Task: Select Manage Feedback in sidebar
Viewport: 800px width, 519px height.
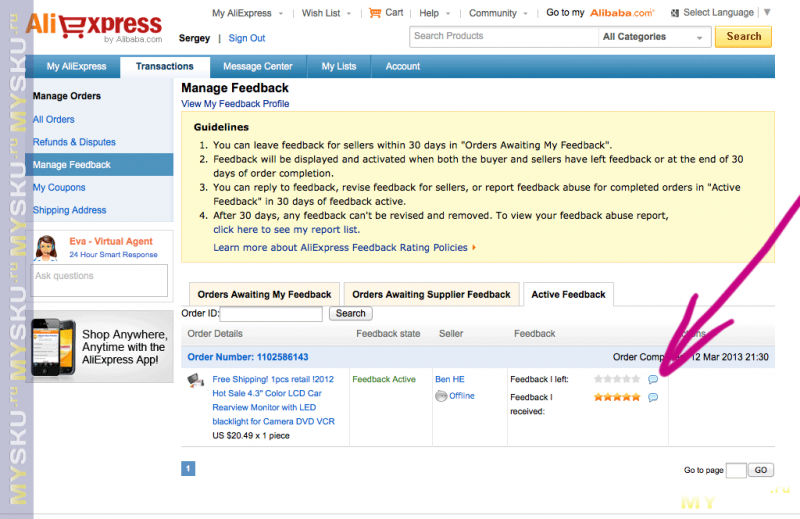Action: click(99, 165)
